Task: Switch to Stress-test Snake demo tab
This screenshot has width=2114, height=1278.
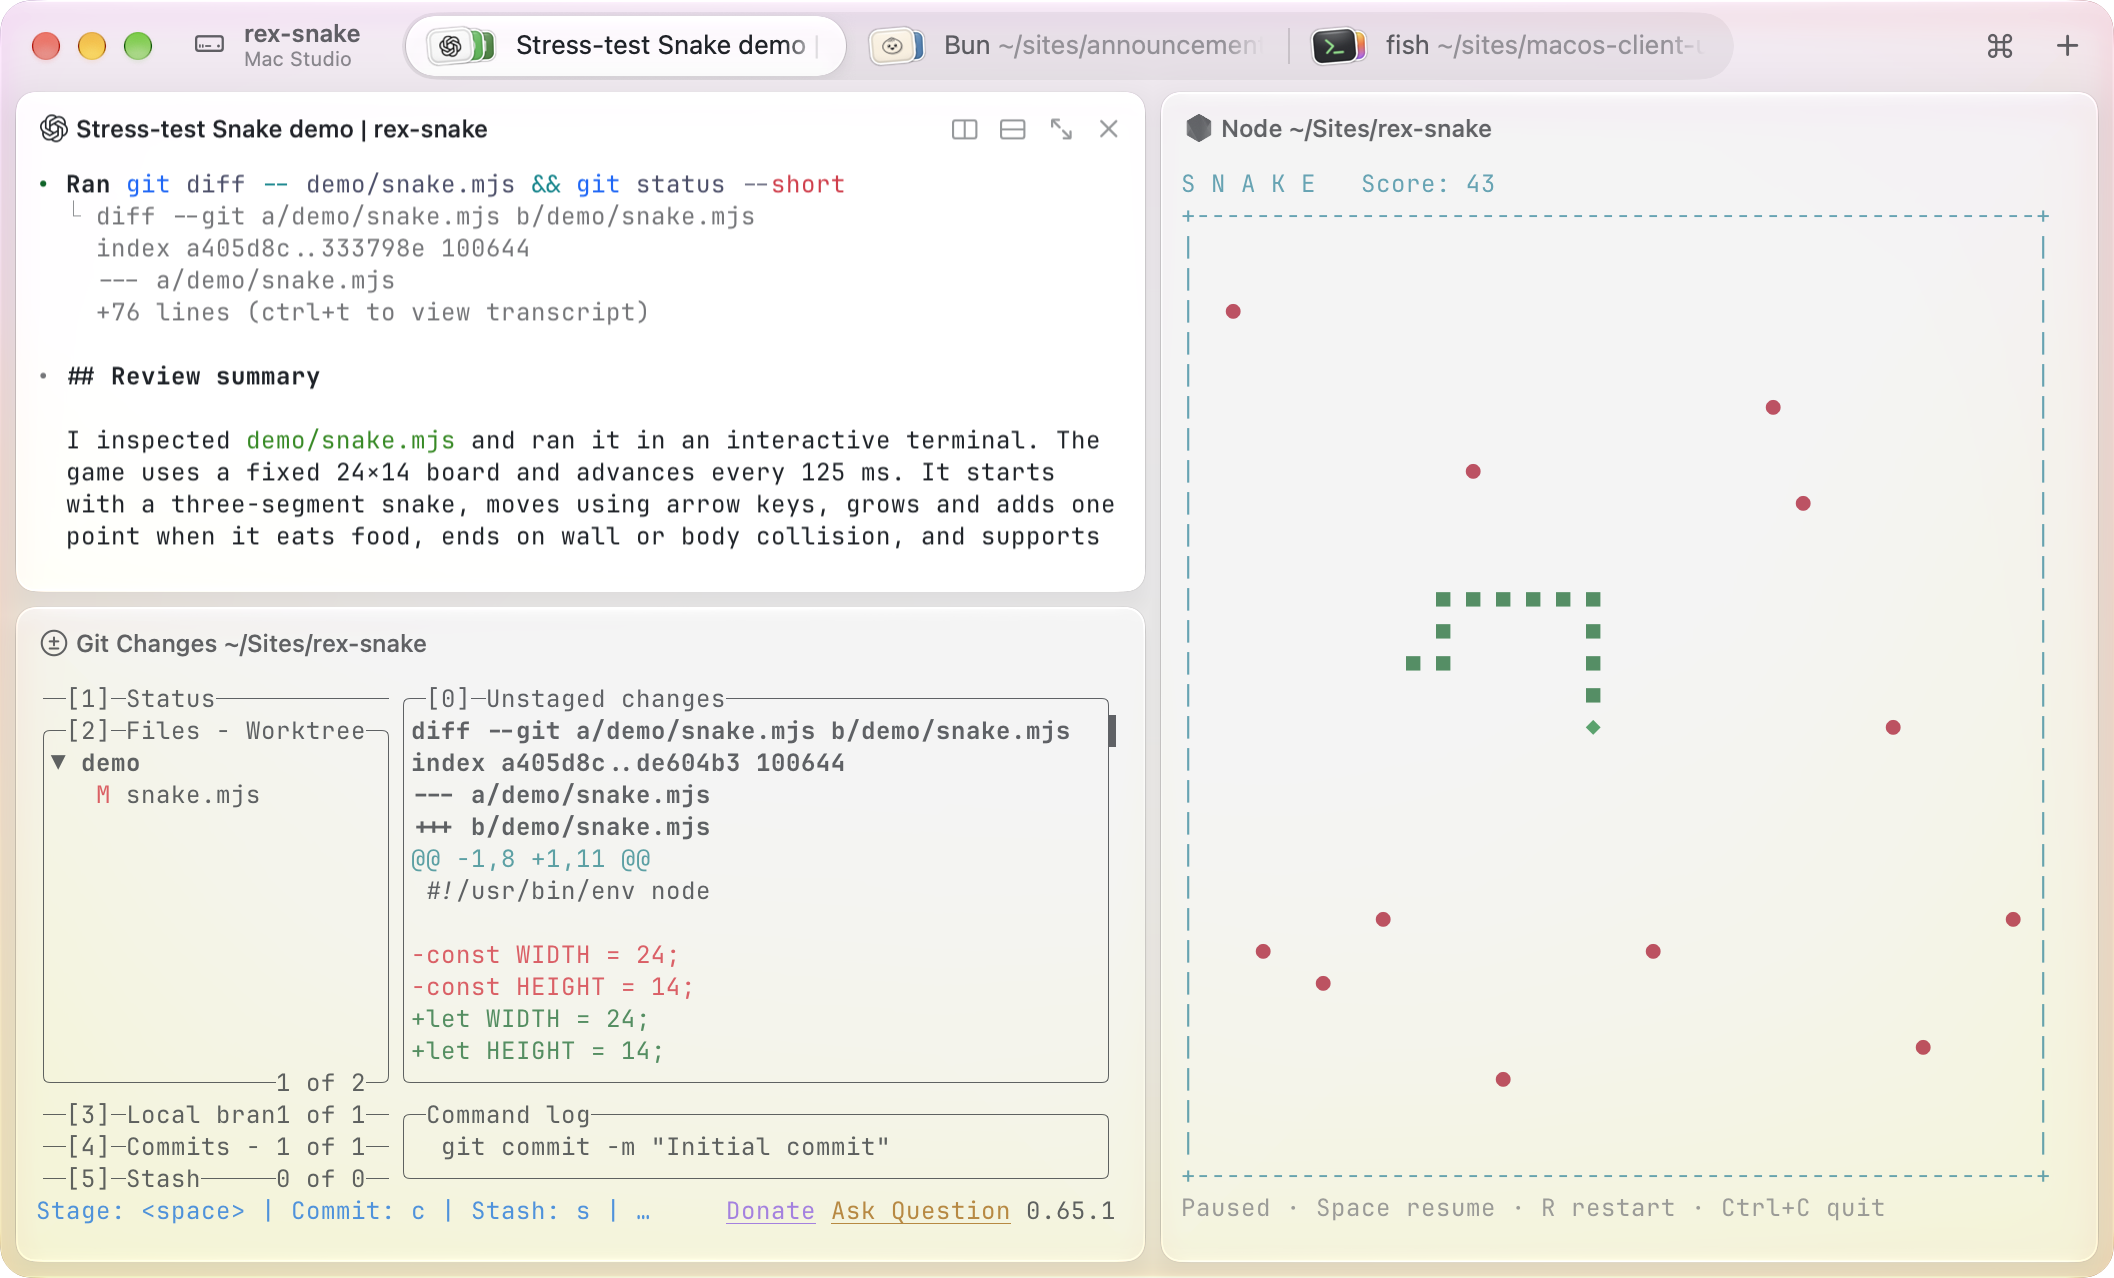Action: pos(625,46)
